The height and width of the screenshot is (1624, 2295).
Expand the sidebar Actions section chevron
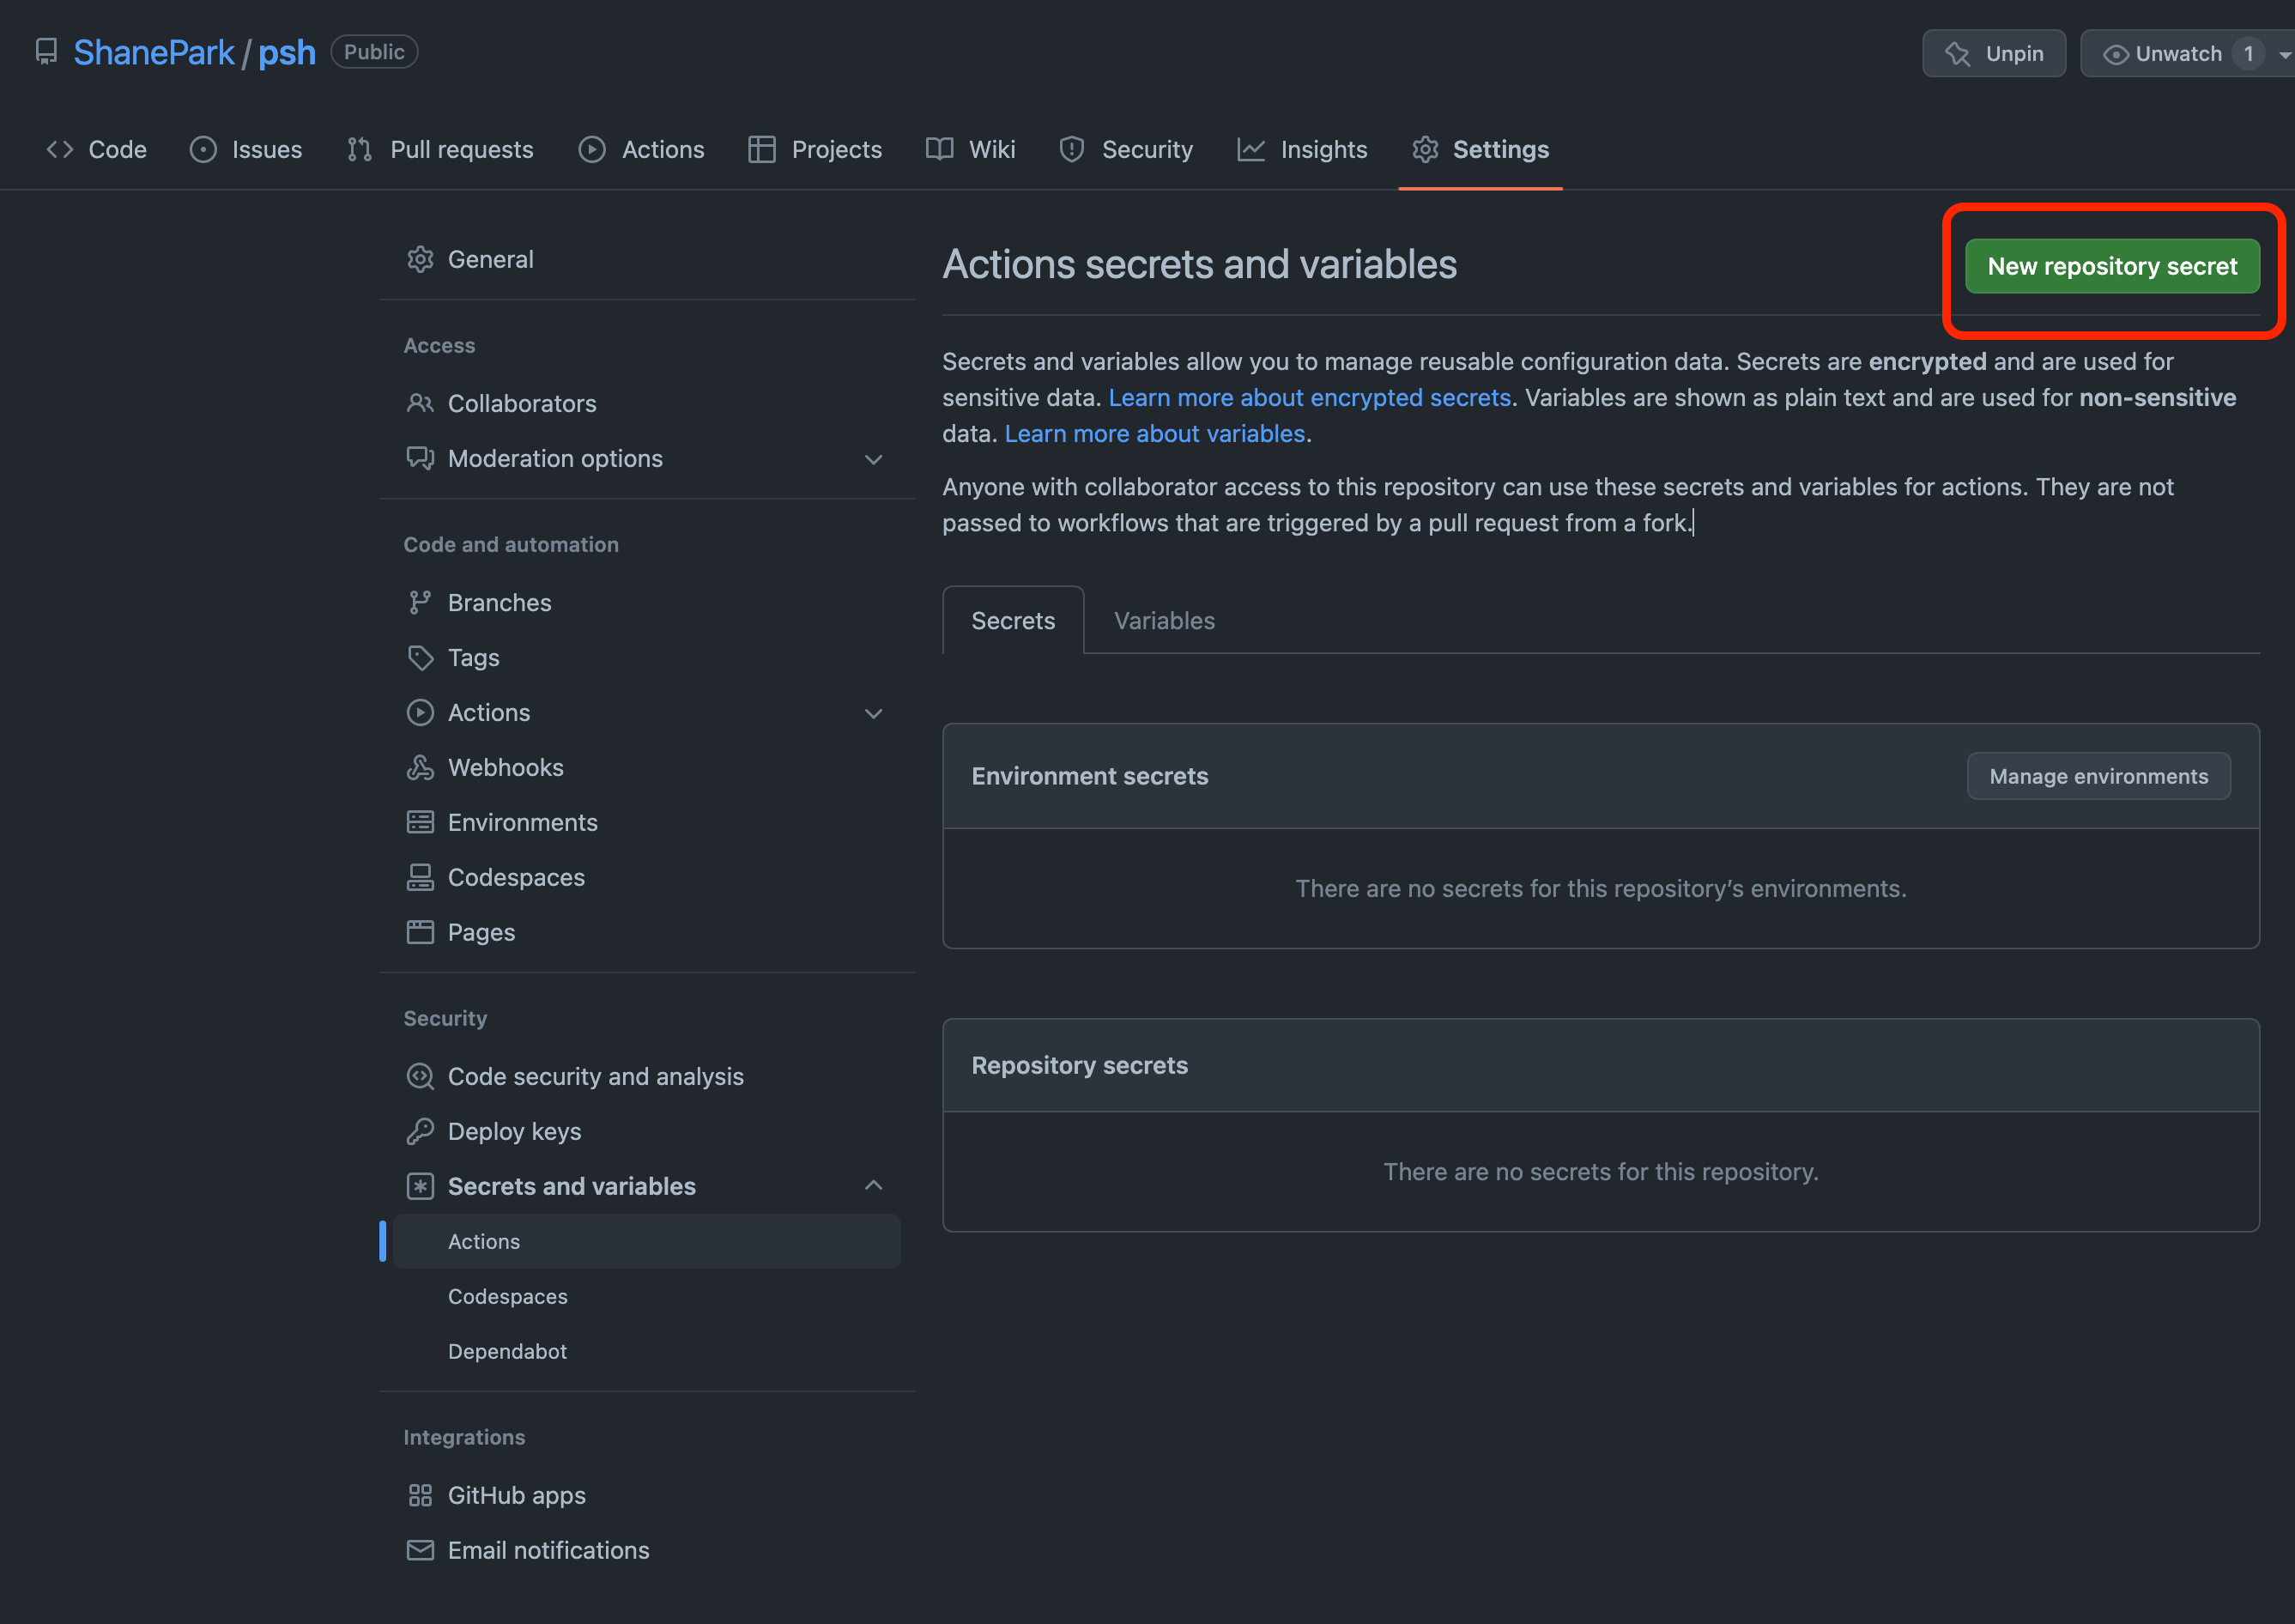[x=873, y=713]
